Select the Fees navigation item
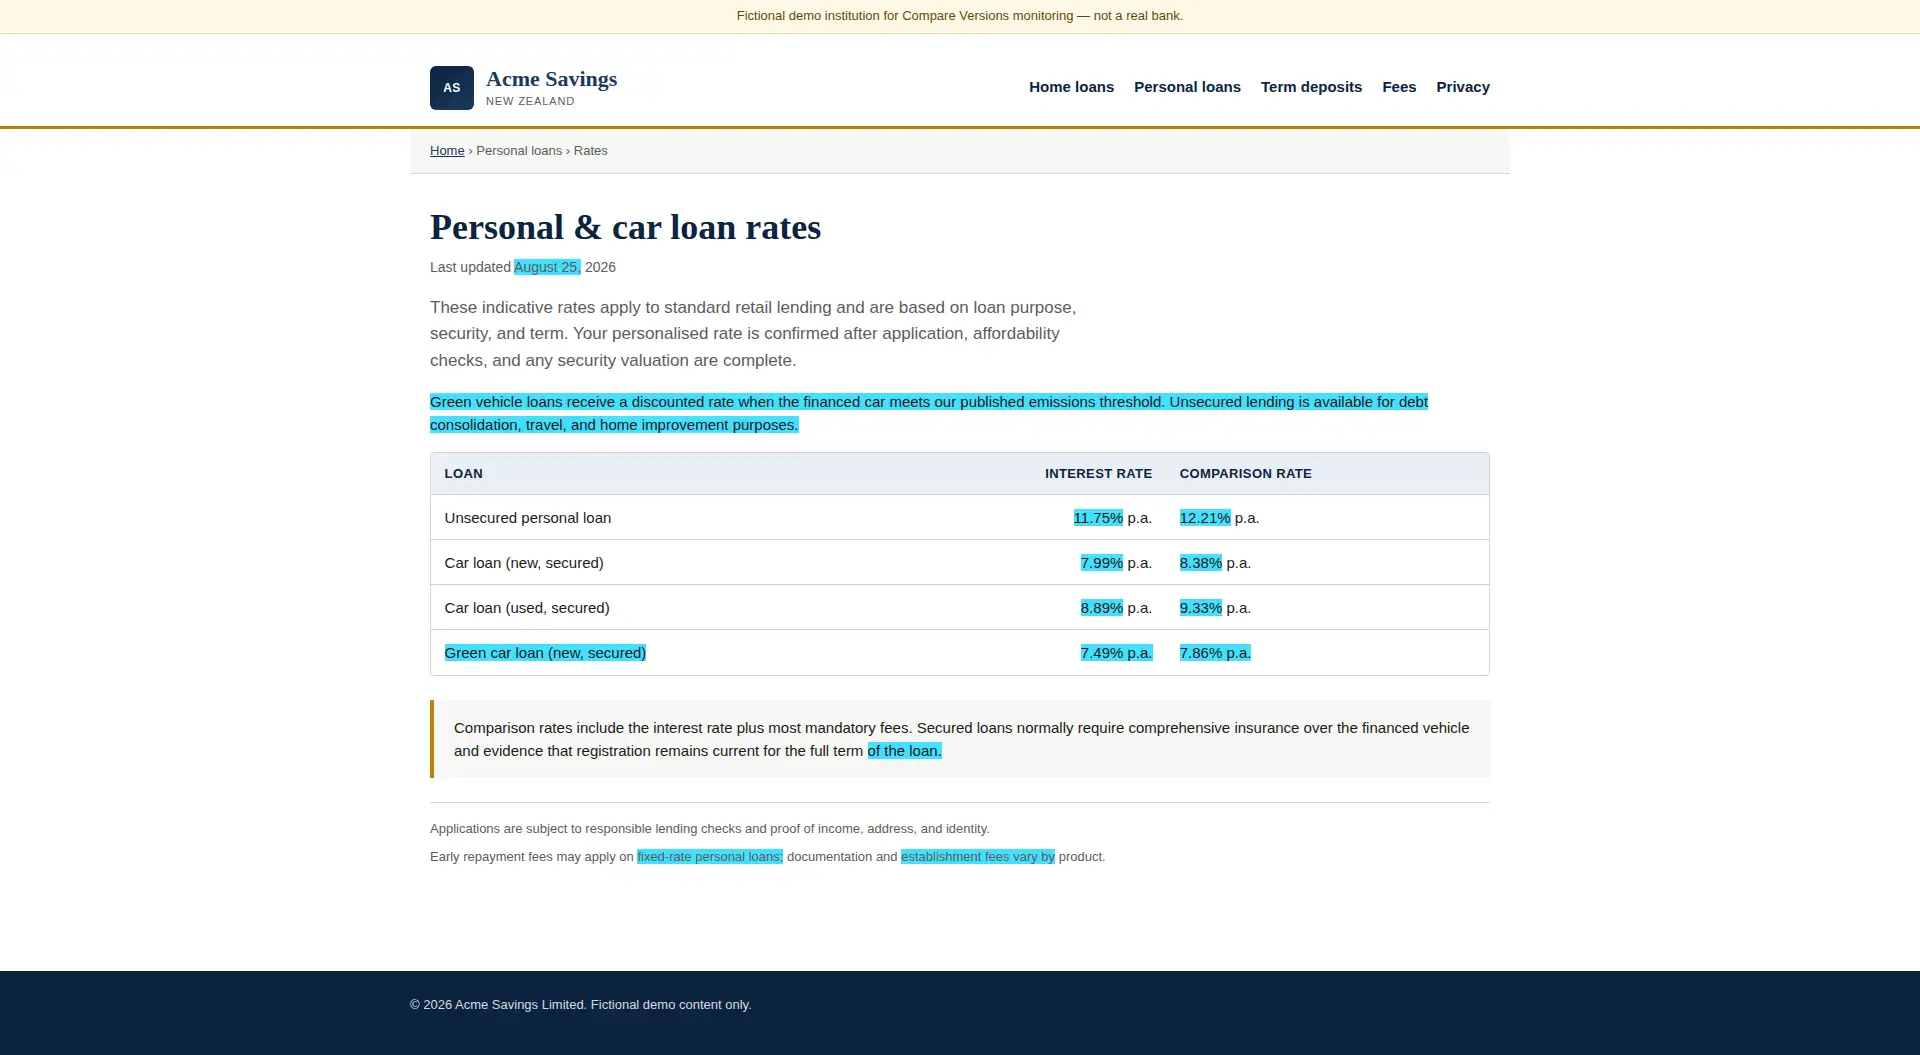Viewport: 1920px width, 1055px height. pyautogui.click(x=1399, y=87)
